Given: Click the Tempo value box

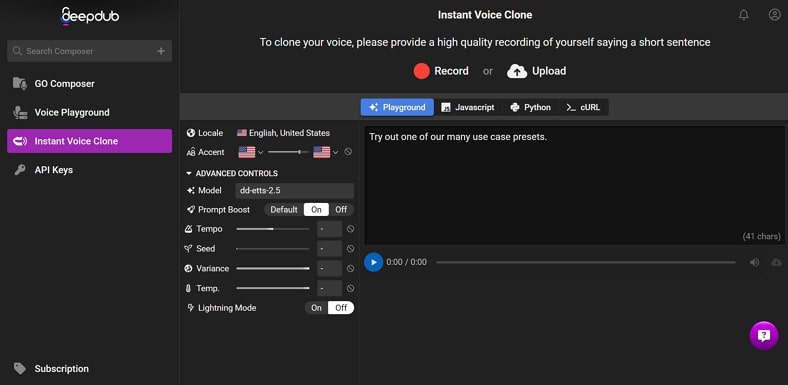Looking at the screenshot, I should coord(329,229).
